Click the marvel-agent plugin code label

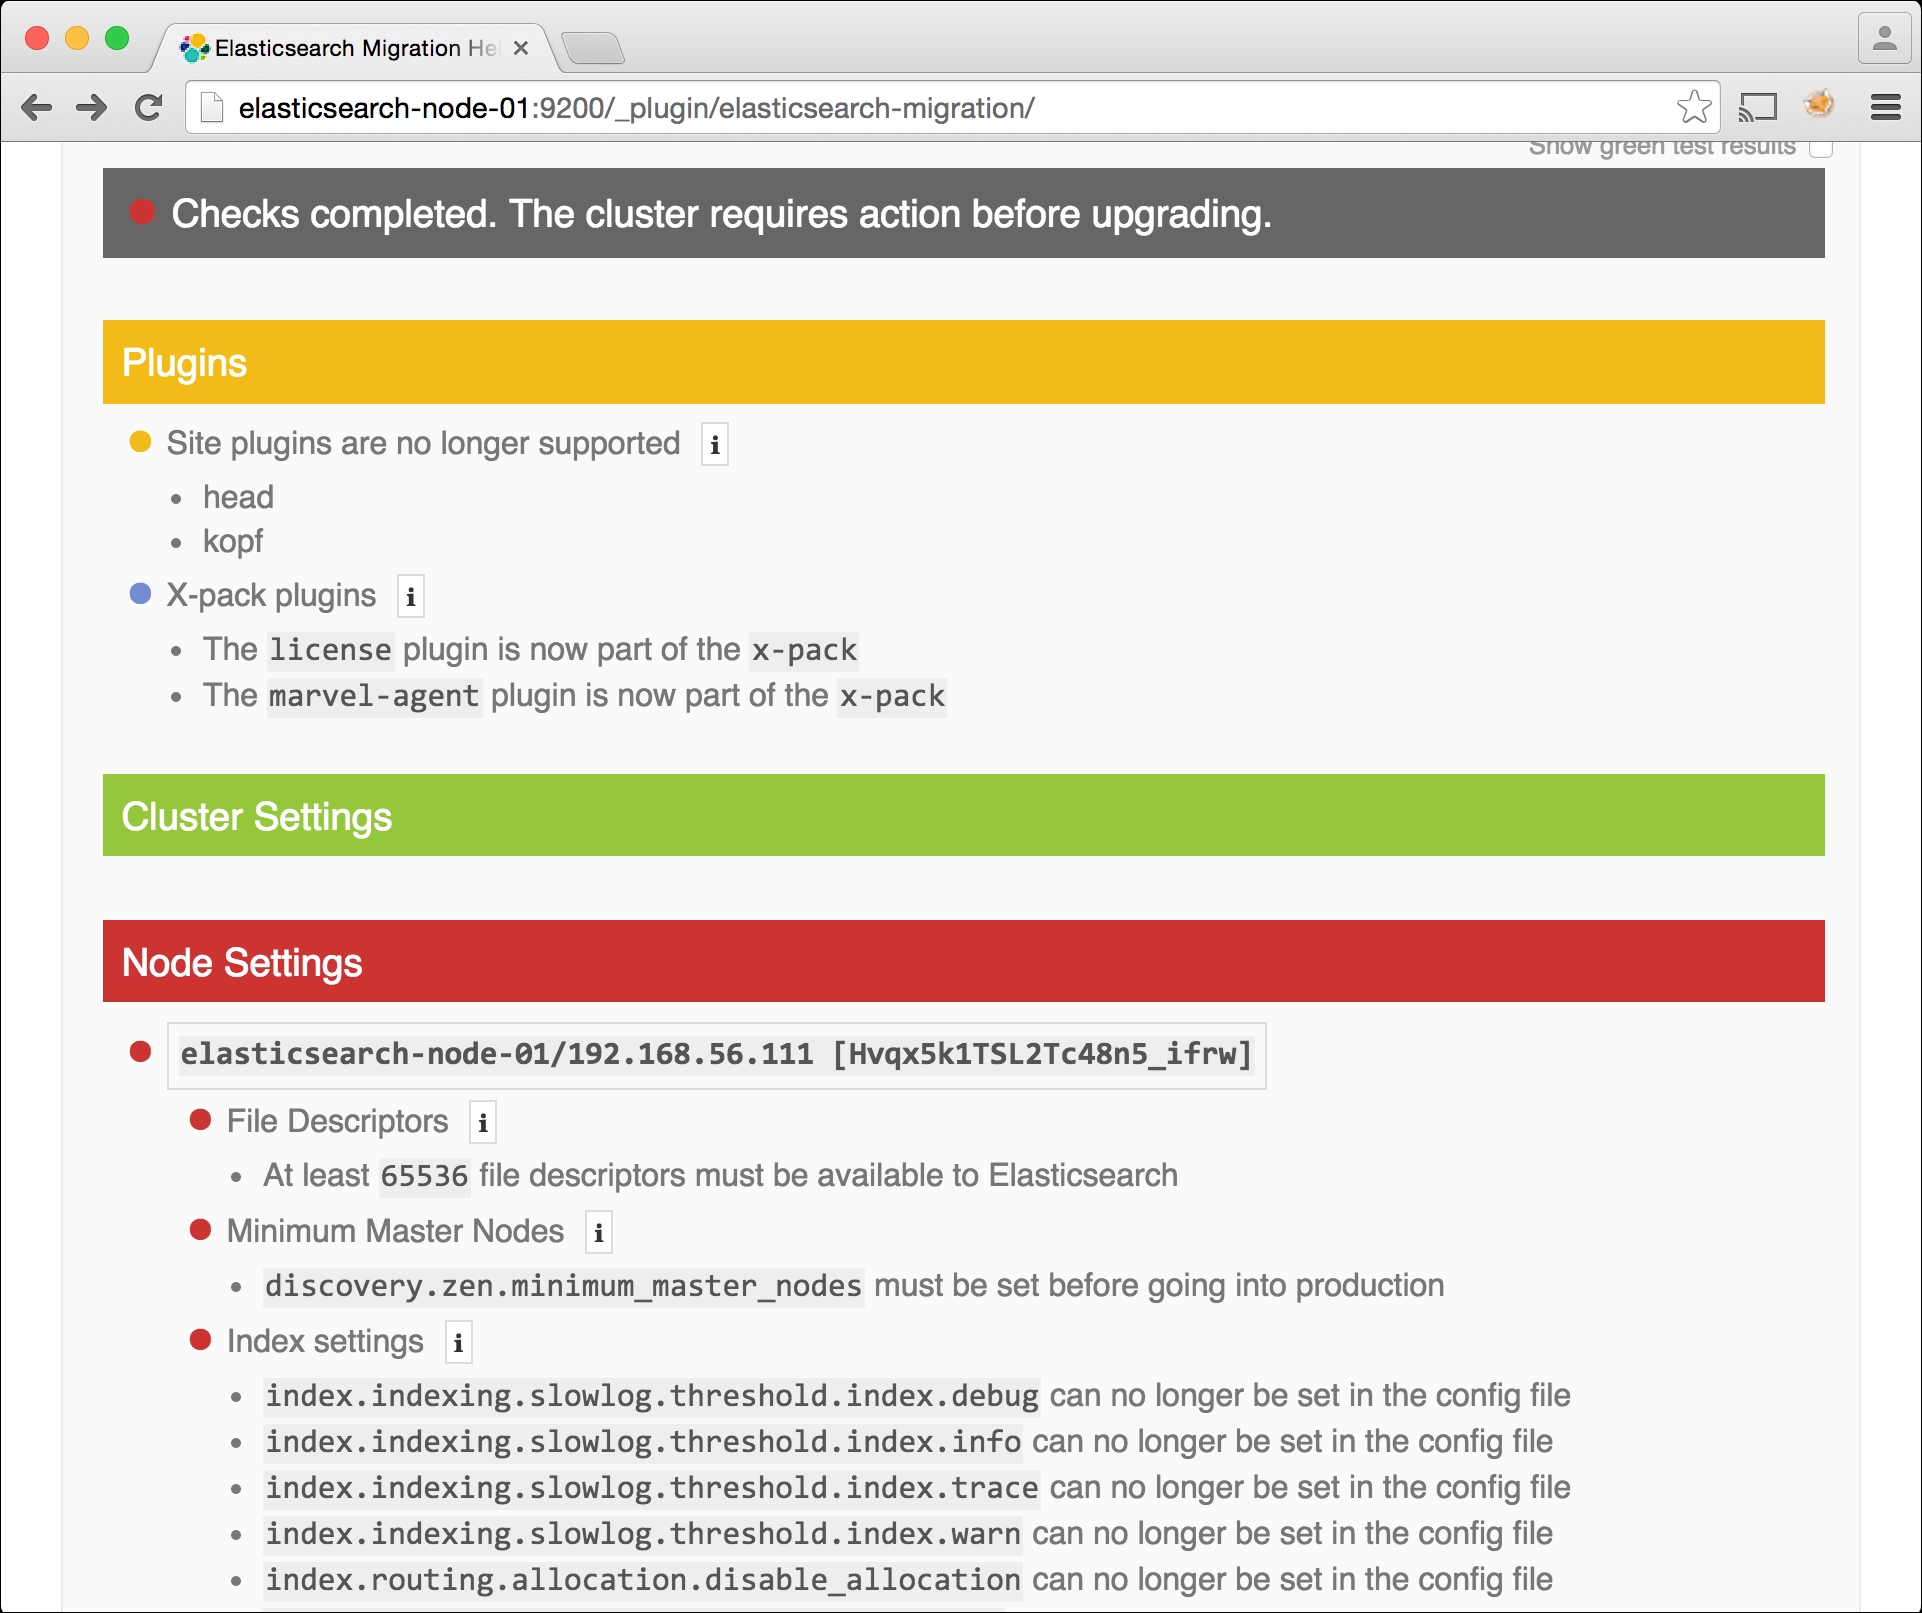pos(374,696)
